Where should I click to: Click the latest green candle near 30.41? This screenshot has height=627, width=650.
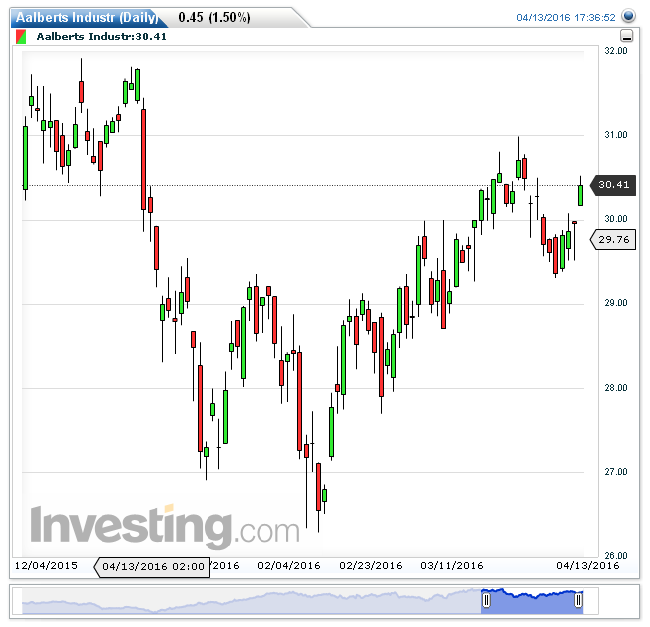pos(580,195)
